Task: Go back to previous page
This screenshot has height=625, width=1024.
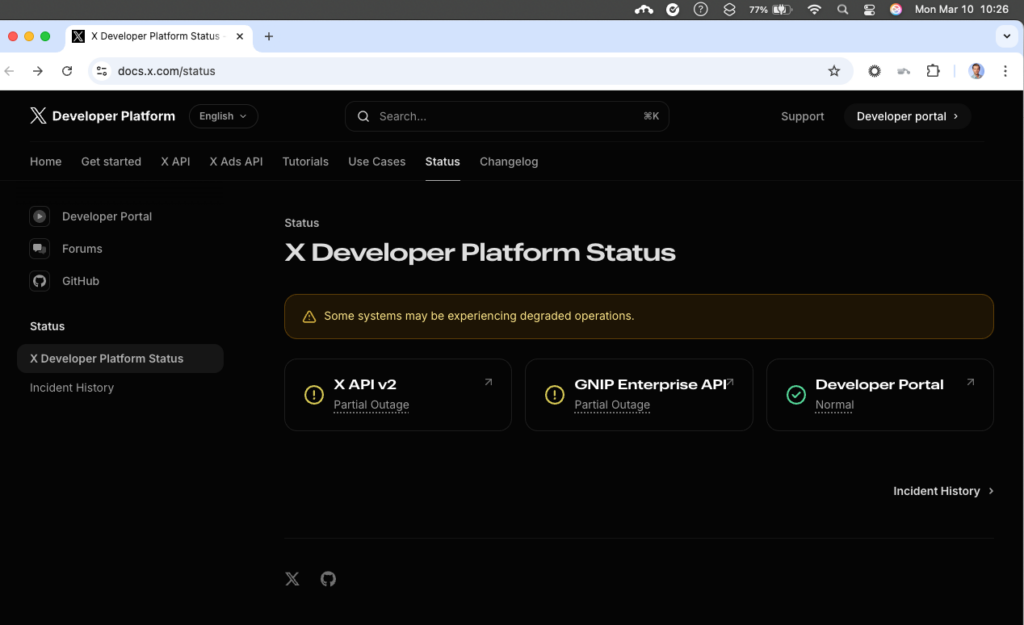Action: tap(9, 71)
